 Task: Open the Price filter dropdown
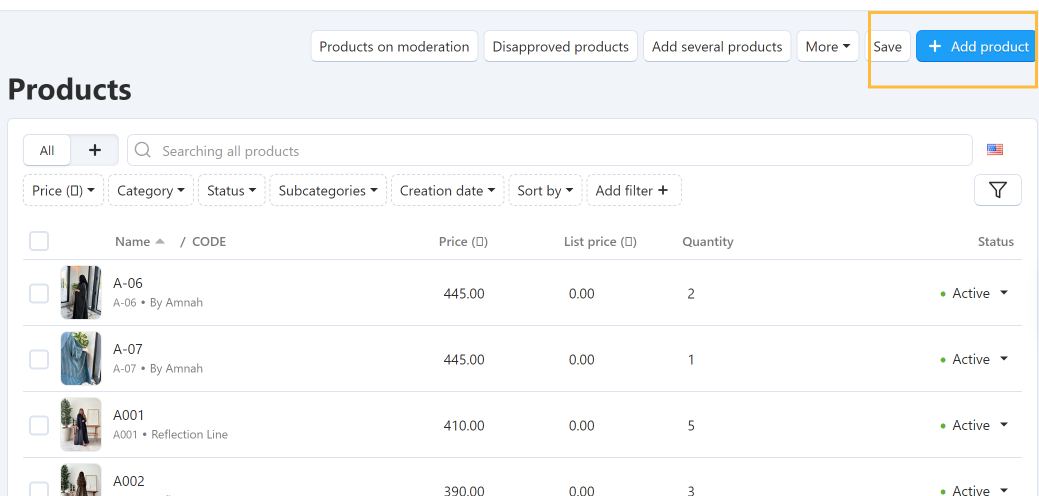(x=64, y=191)
